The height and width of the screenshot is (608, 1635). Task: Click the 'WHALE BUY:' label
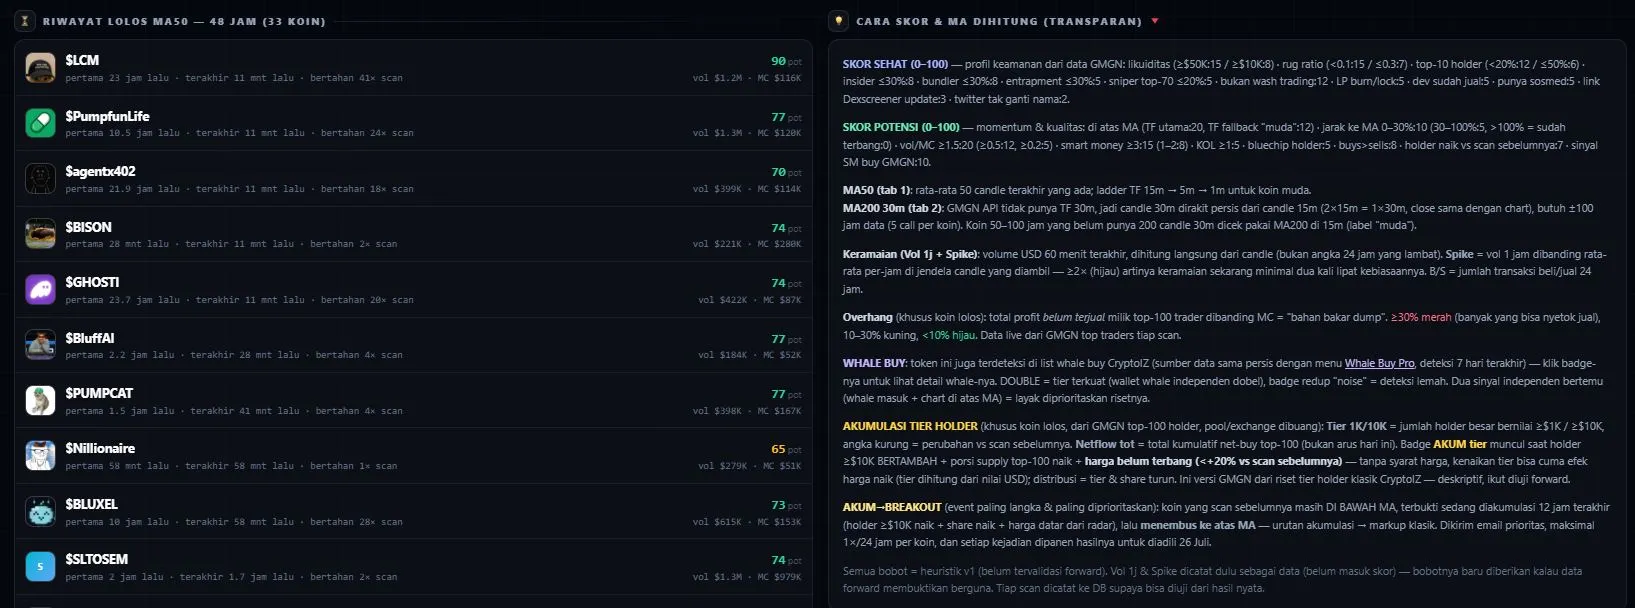point(874,363)
